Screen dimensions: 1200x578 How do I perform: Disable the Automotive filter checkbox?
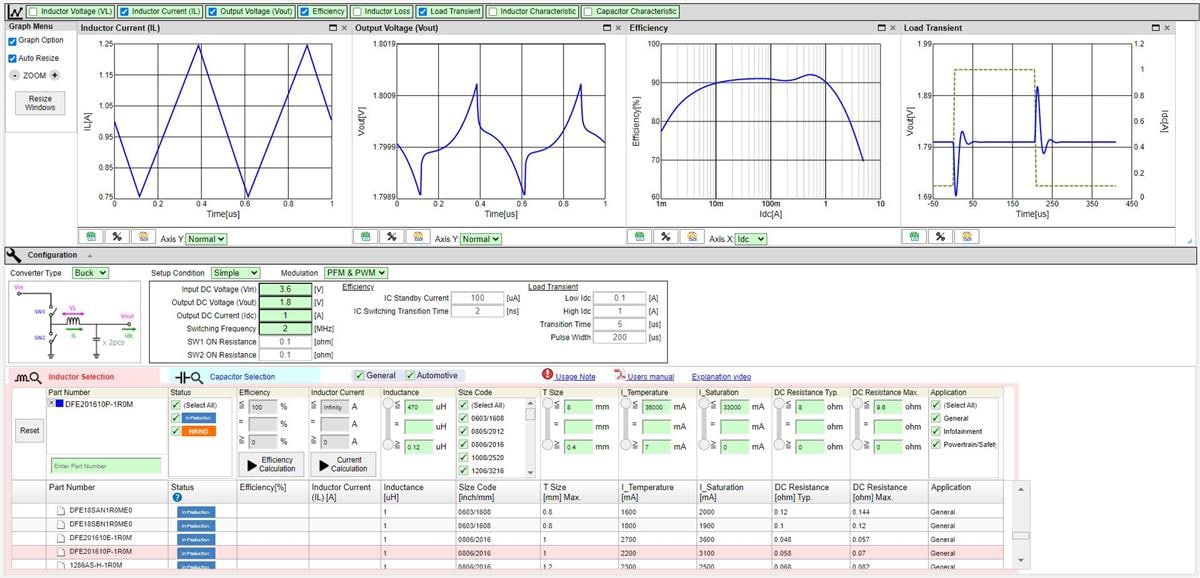[413, 376]
